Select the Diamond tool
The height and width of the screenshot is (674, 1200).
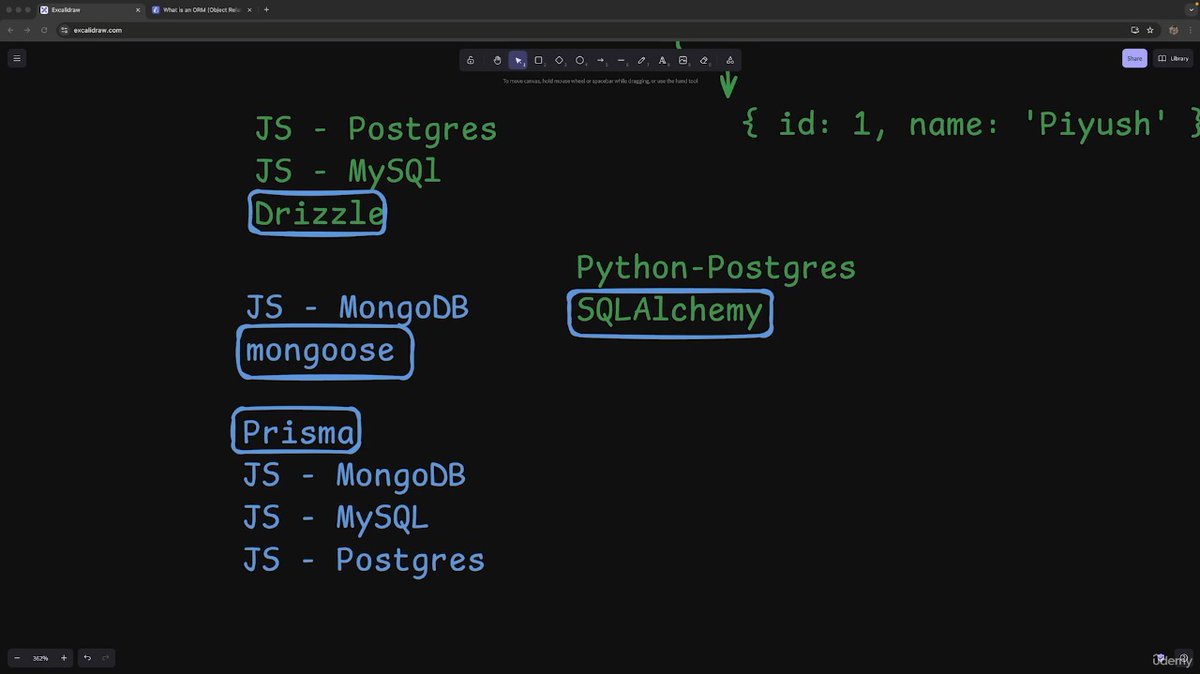(559, 60)
